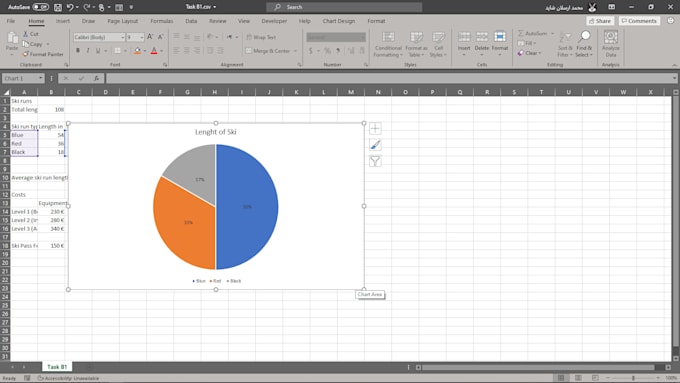Open Cell Styles gallery
Image resolution: width=680 pixels, height=383 pixels.
438,44
